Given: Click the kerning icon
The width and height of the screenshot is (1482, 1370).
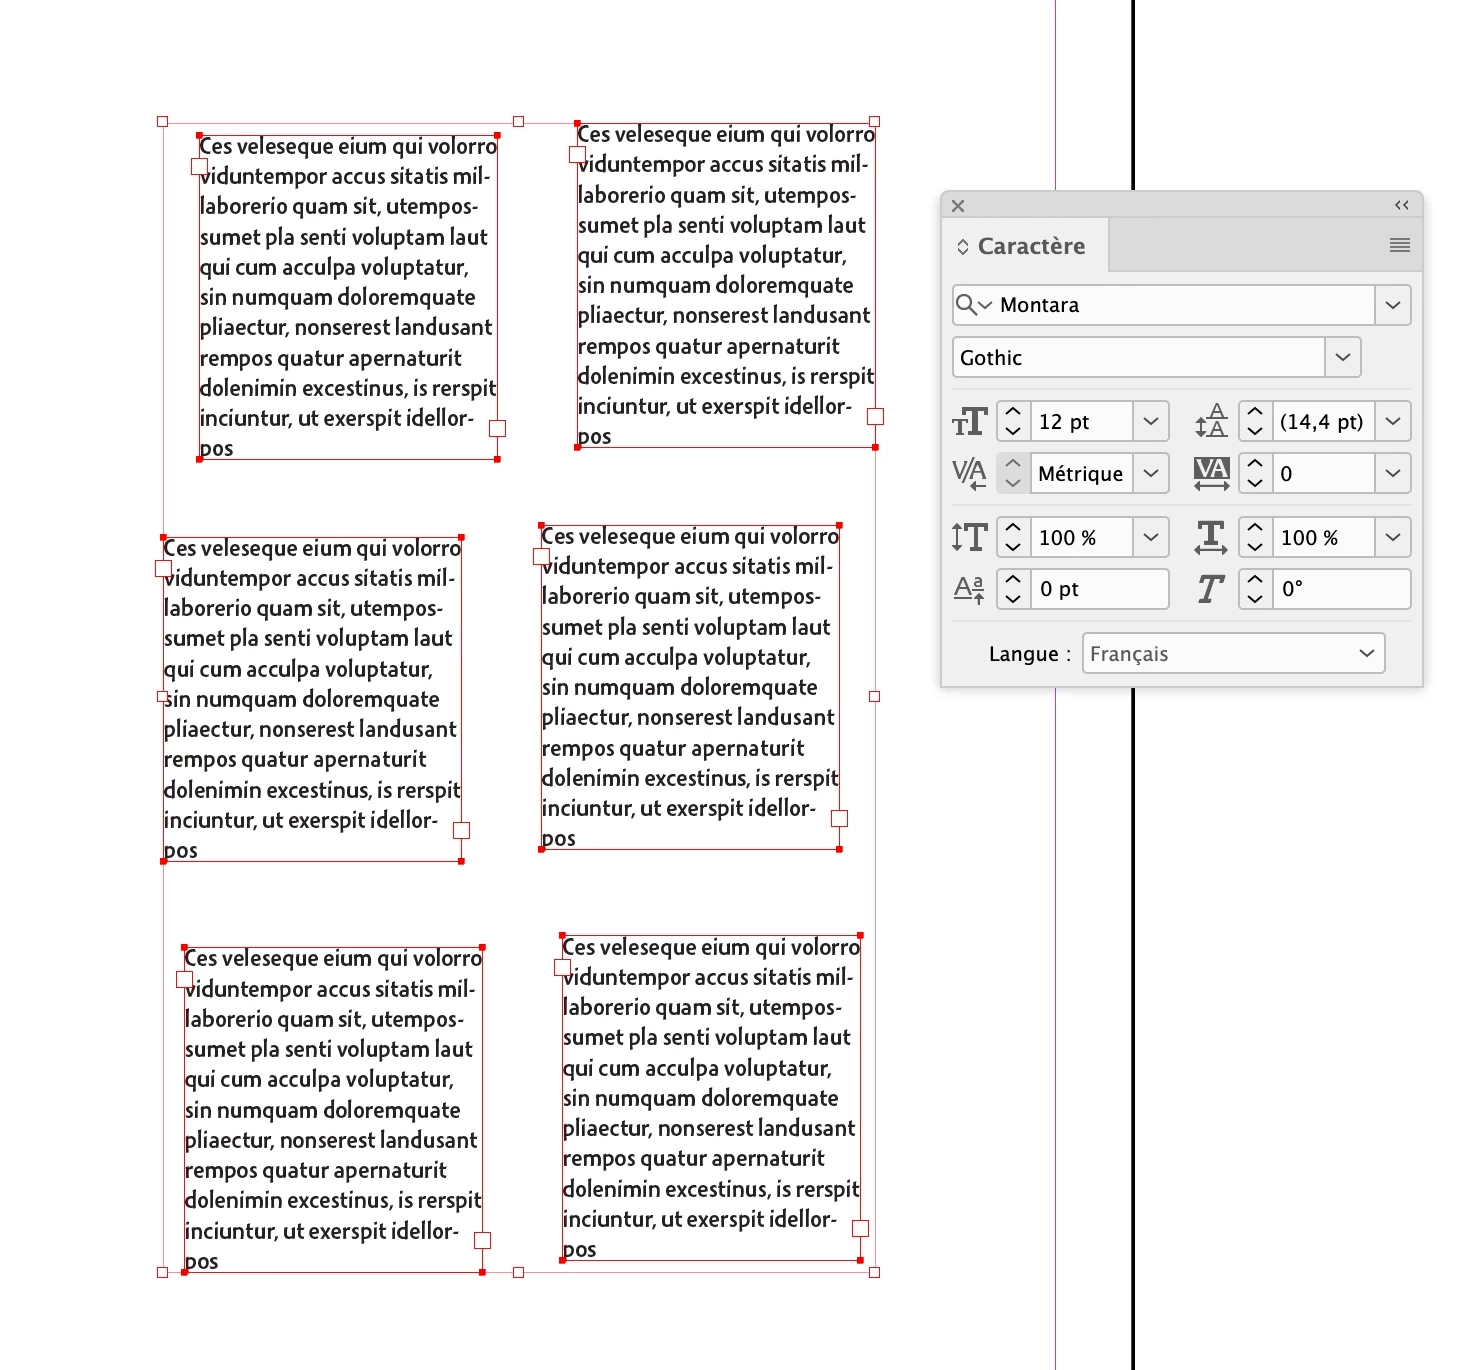Looking at the screenshot, I should coord(969,473).
